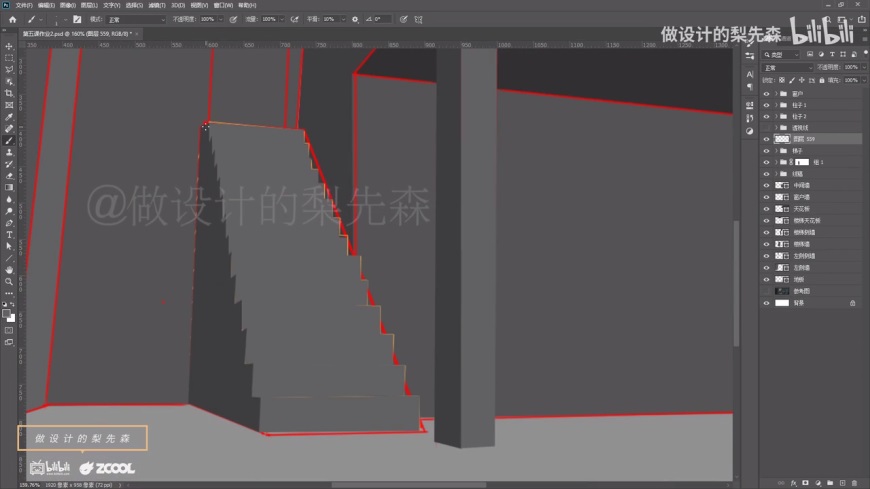Switch foreground and background colors
The height and width of the screenshot is (489, 870).
13,304
